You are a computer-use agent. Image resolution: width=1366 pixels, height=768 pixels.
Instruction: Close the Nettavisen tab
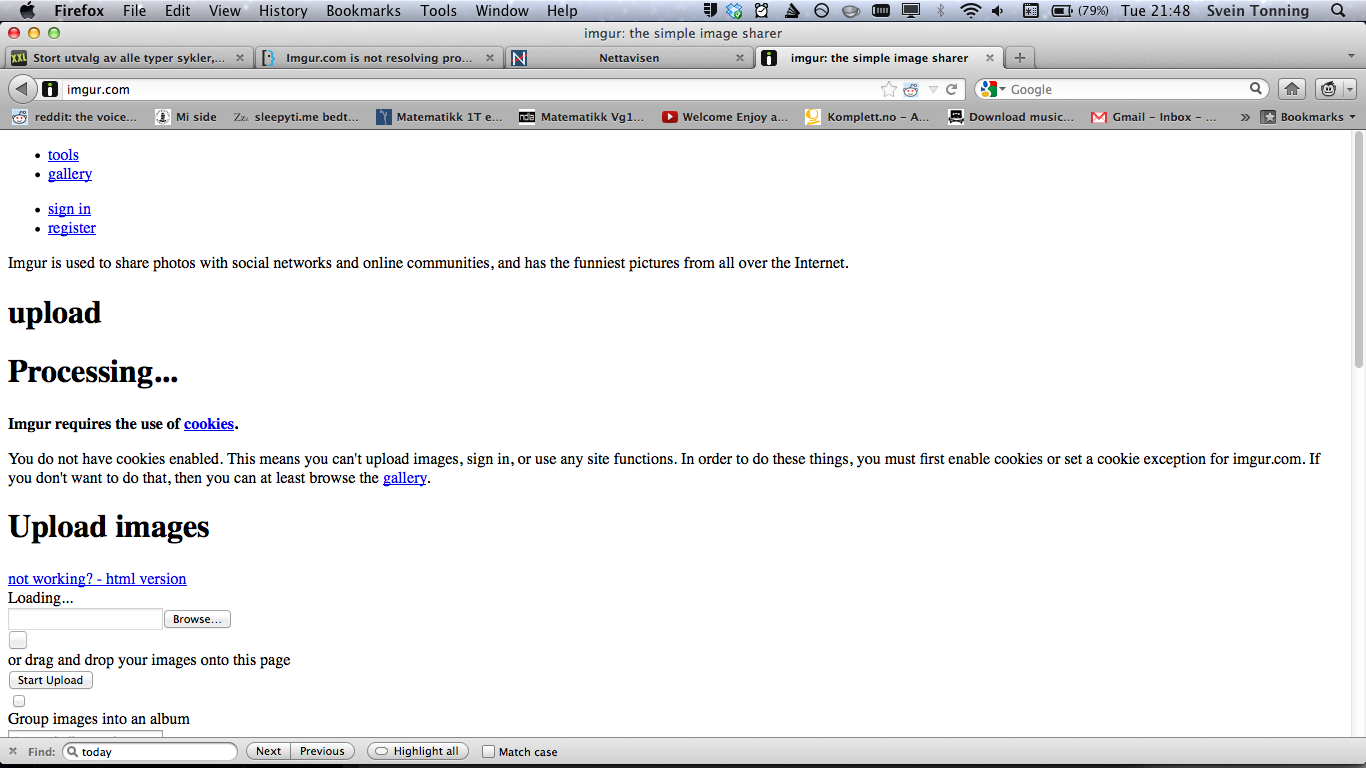(x=740, y=58)
